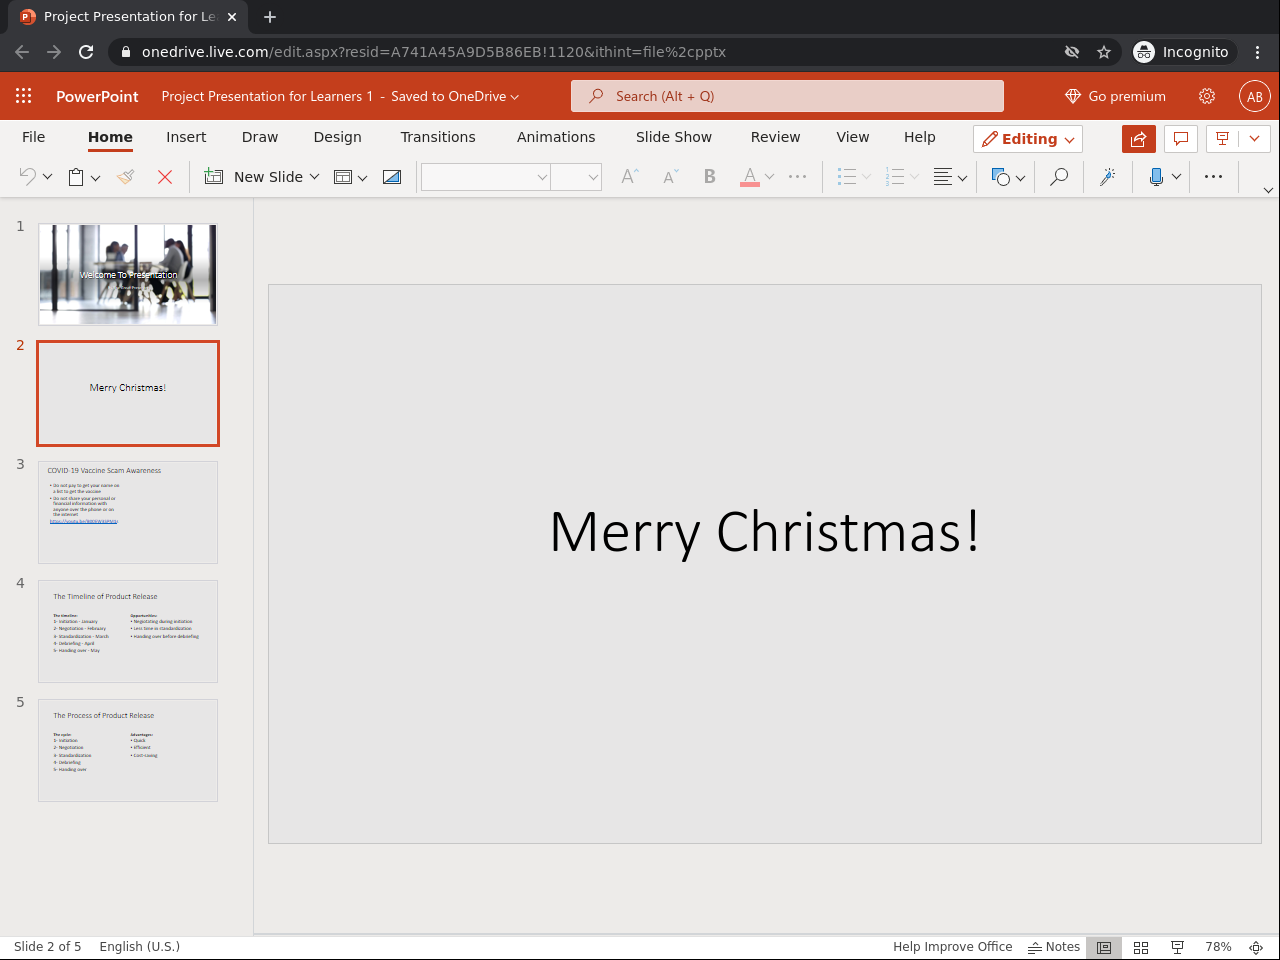
Task: Switch to the Design tab
Action: pos(338,137)
